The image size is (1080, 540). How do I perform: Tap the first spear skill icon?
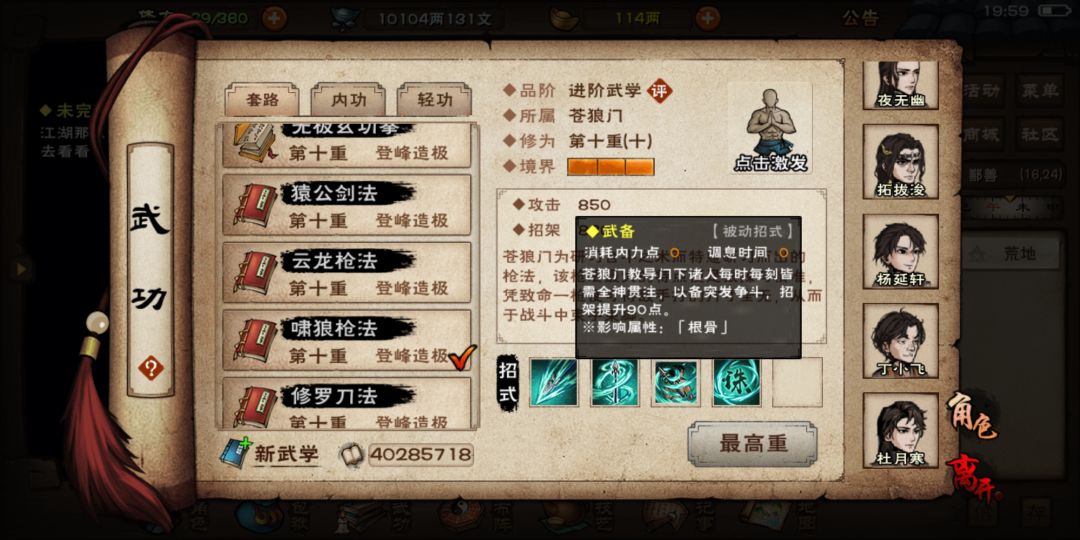coord(554,382)
